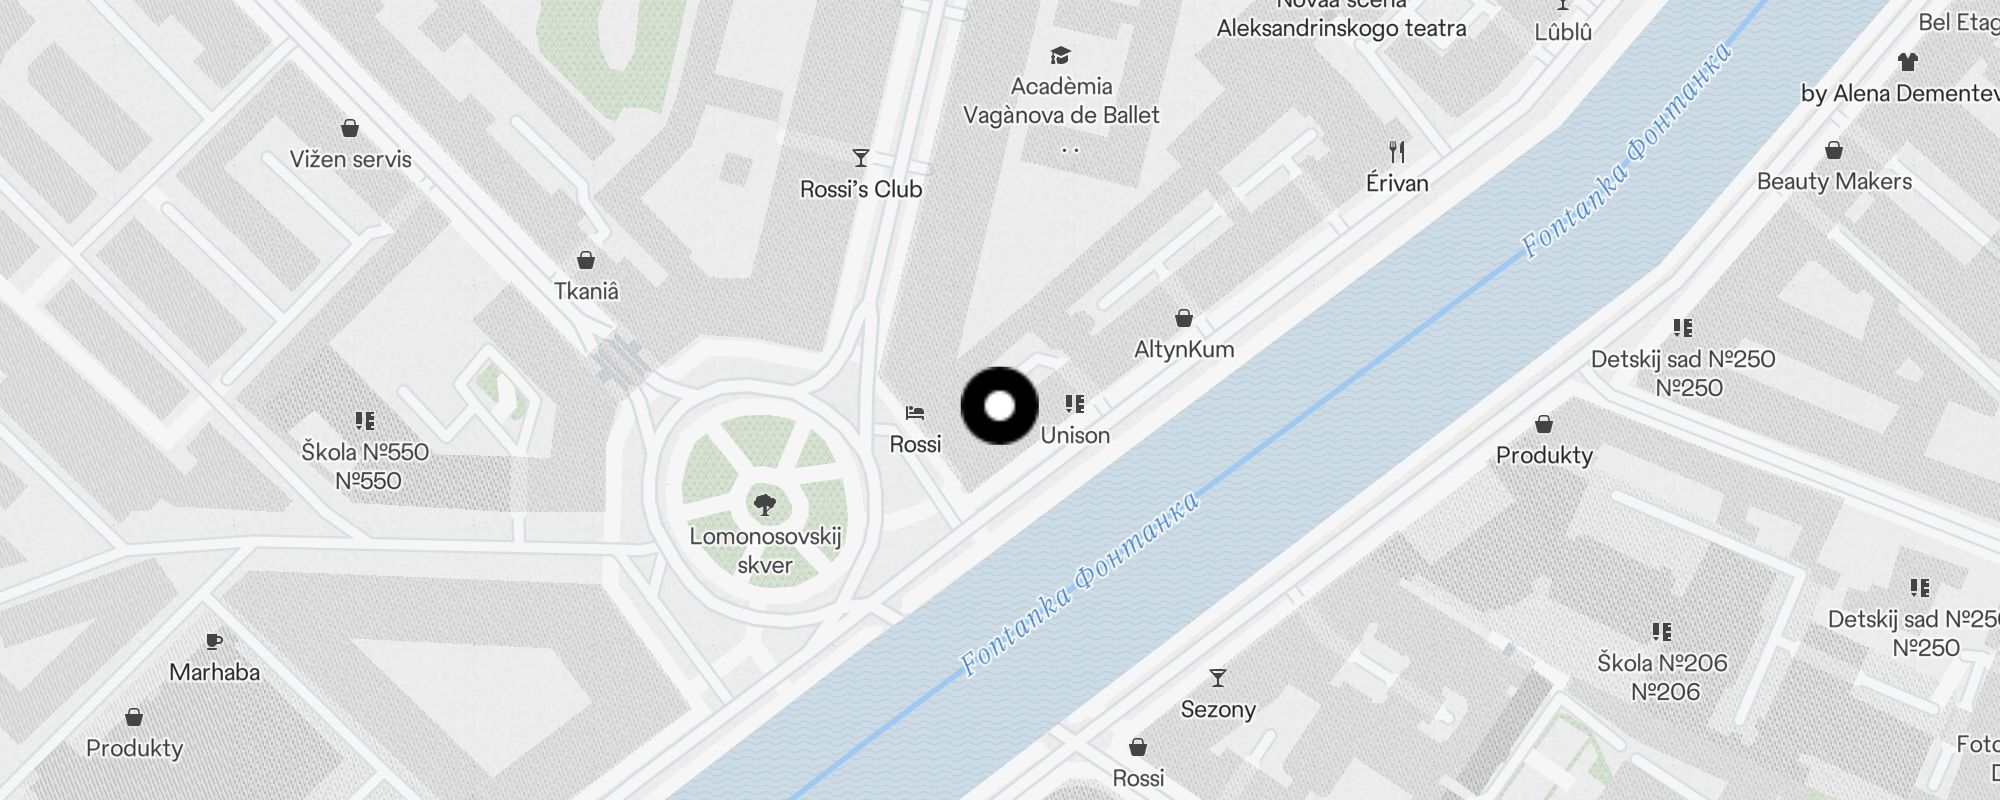Click the shirt icon above by Alena Dementev

pos(1907,61)
